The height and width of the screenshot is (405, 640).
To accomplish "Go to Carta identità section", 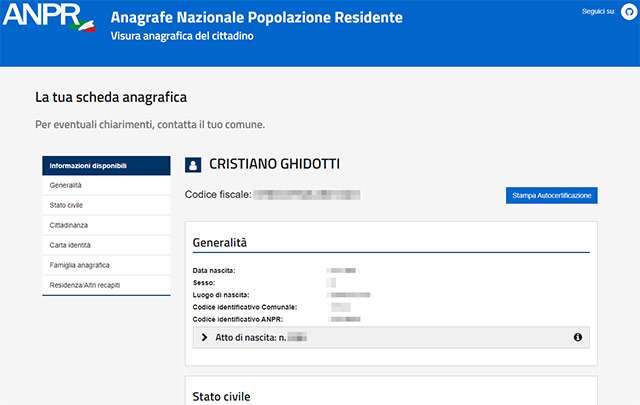I will click(x=106, y=245).
